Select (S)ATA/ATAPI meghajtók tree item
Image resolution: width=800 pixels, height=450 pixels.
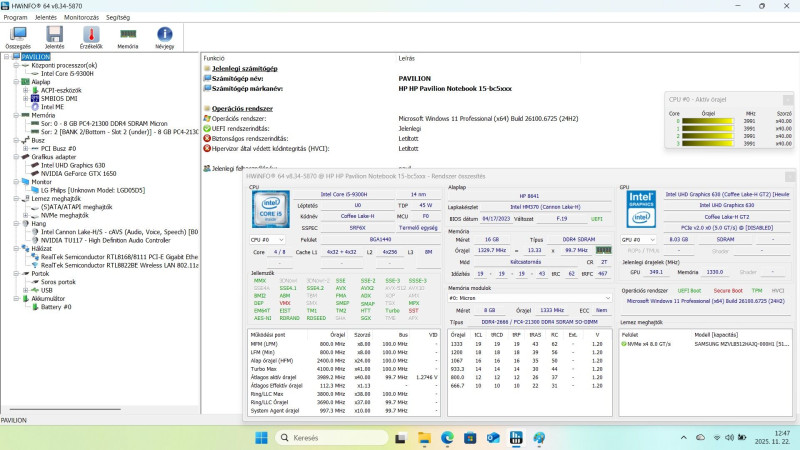[x=77, y=207]
